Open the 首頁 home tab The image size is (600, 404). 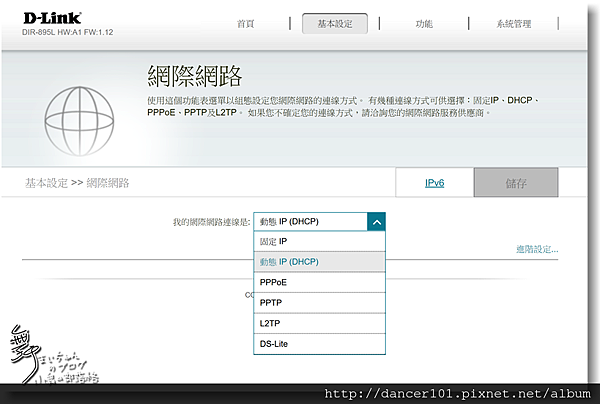tap(246, 24)
